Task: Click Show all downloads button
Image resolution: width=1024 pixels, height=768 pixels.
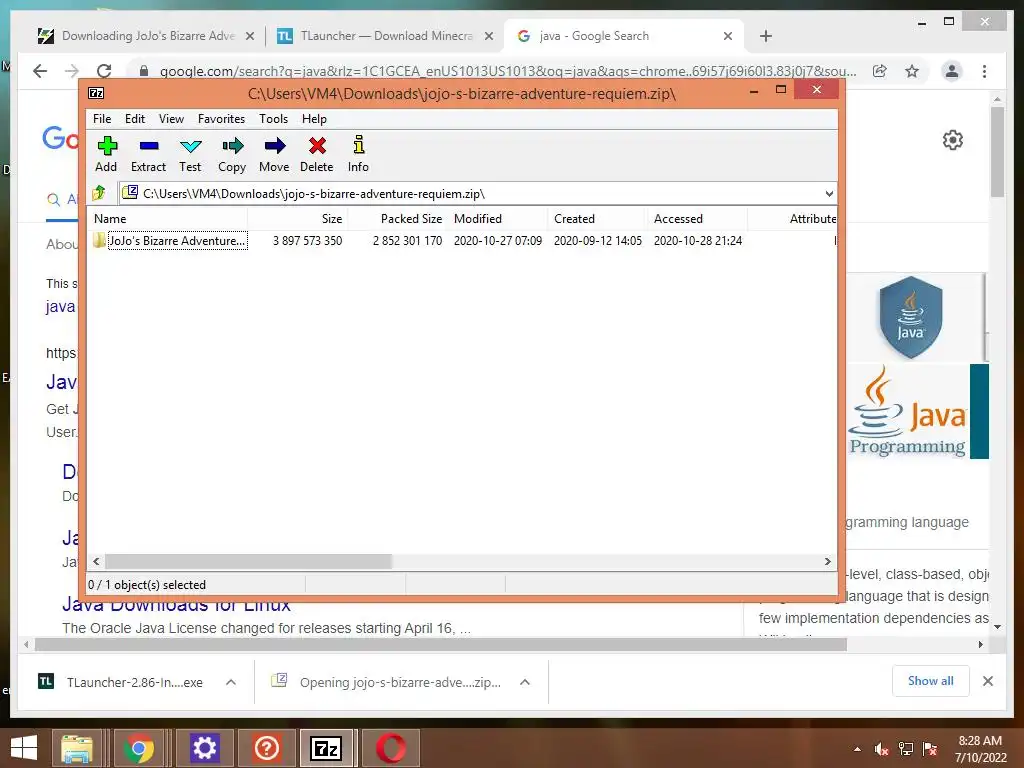Action: point(931,681)
